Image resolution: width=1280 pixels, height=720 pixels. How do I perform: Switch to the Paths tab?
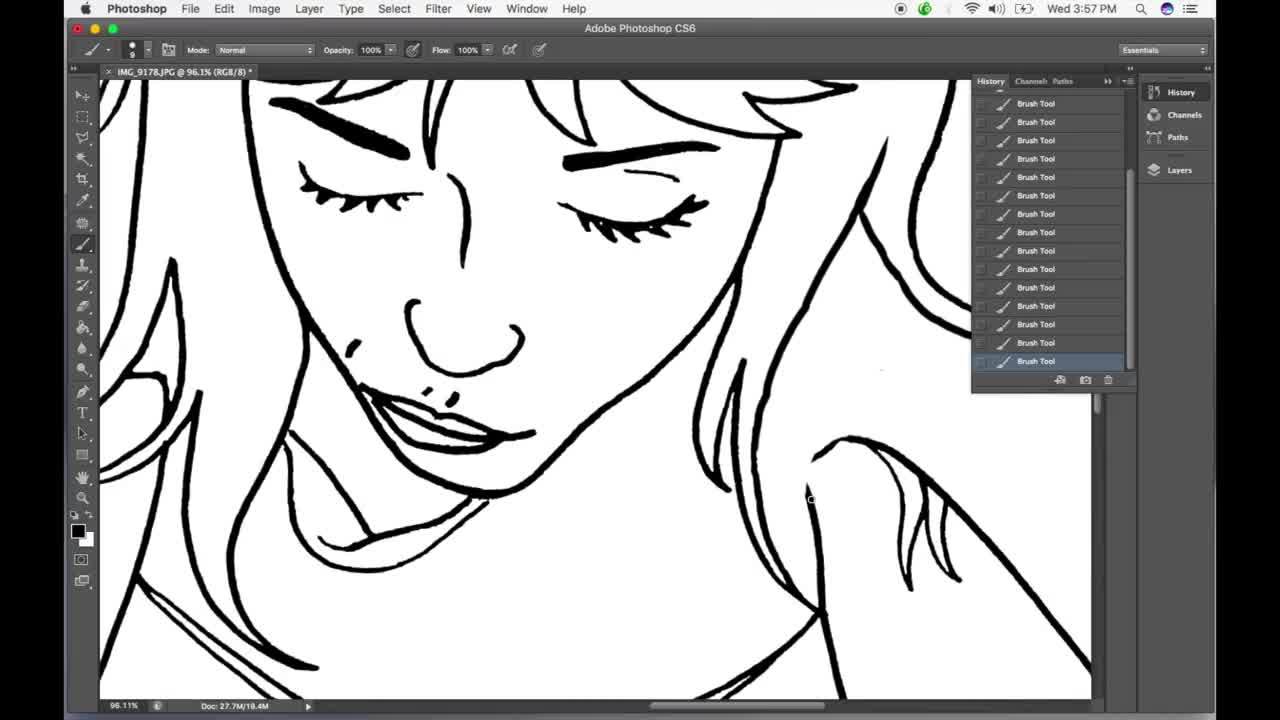(1062, 82)
